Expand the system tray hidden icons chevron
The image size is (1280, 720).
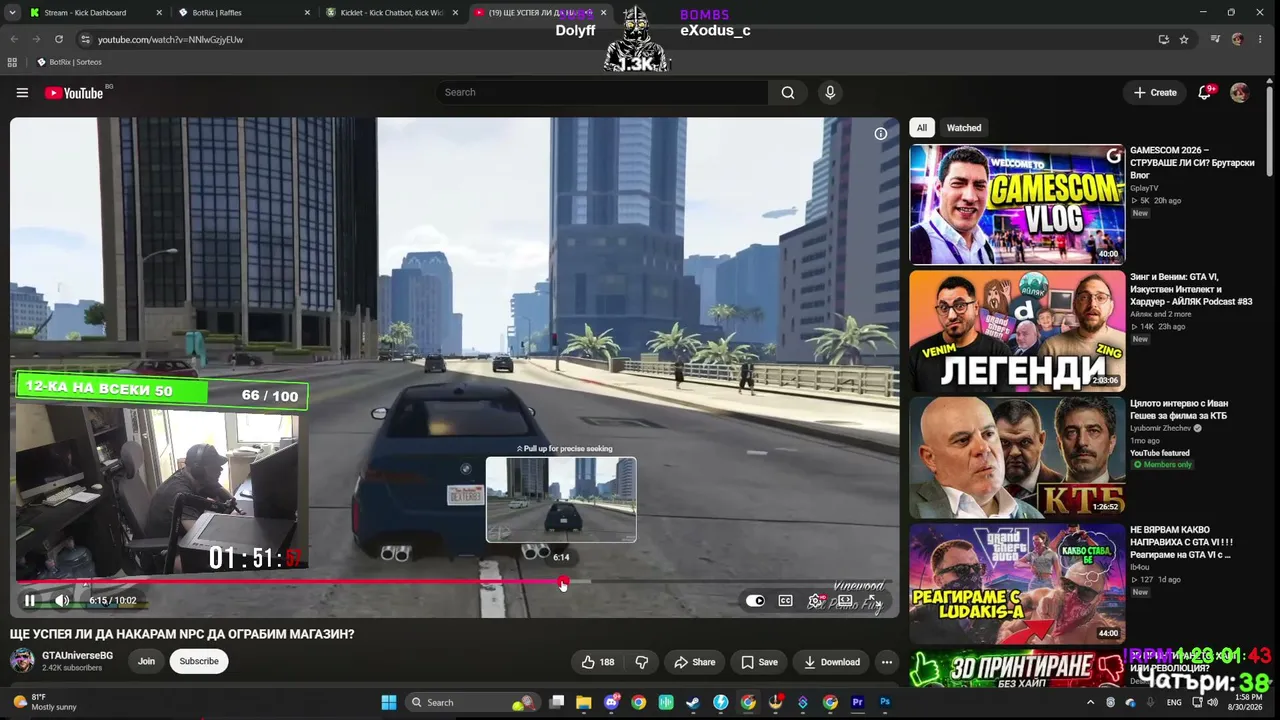point(1090,702)
